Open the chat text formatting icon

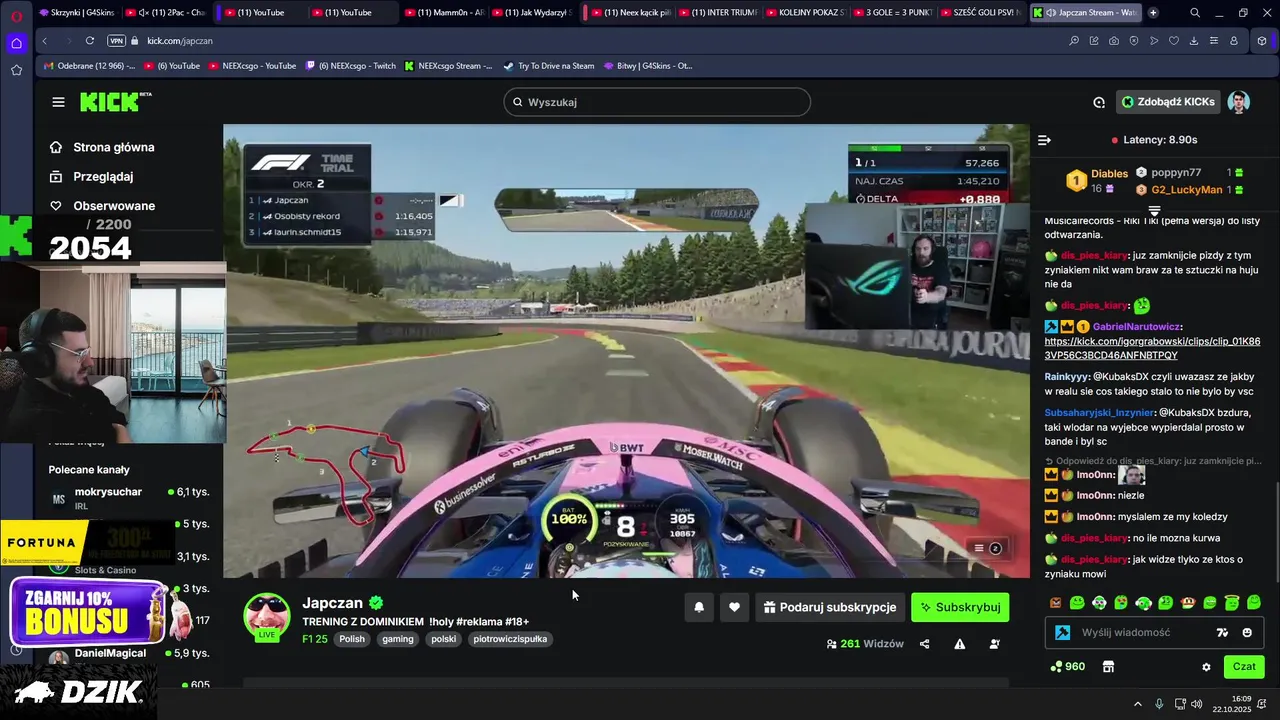[x=1222, y=632]
